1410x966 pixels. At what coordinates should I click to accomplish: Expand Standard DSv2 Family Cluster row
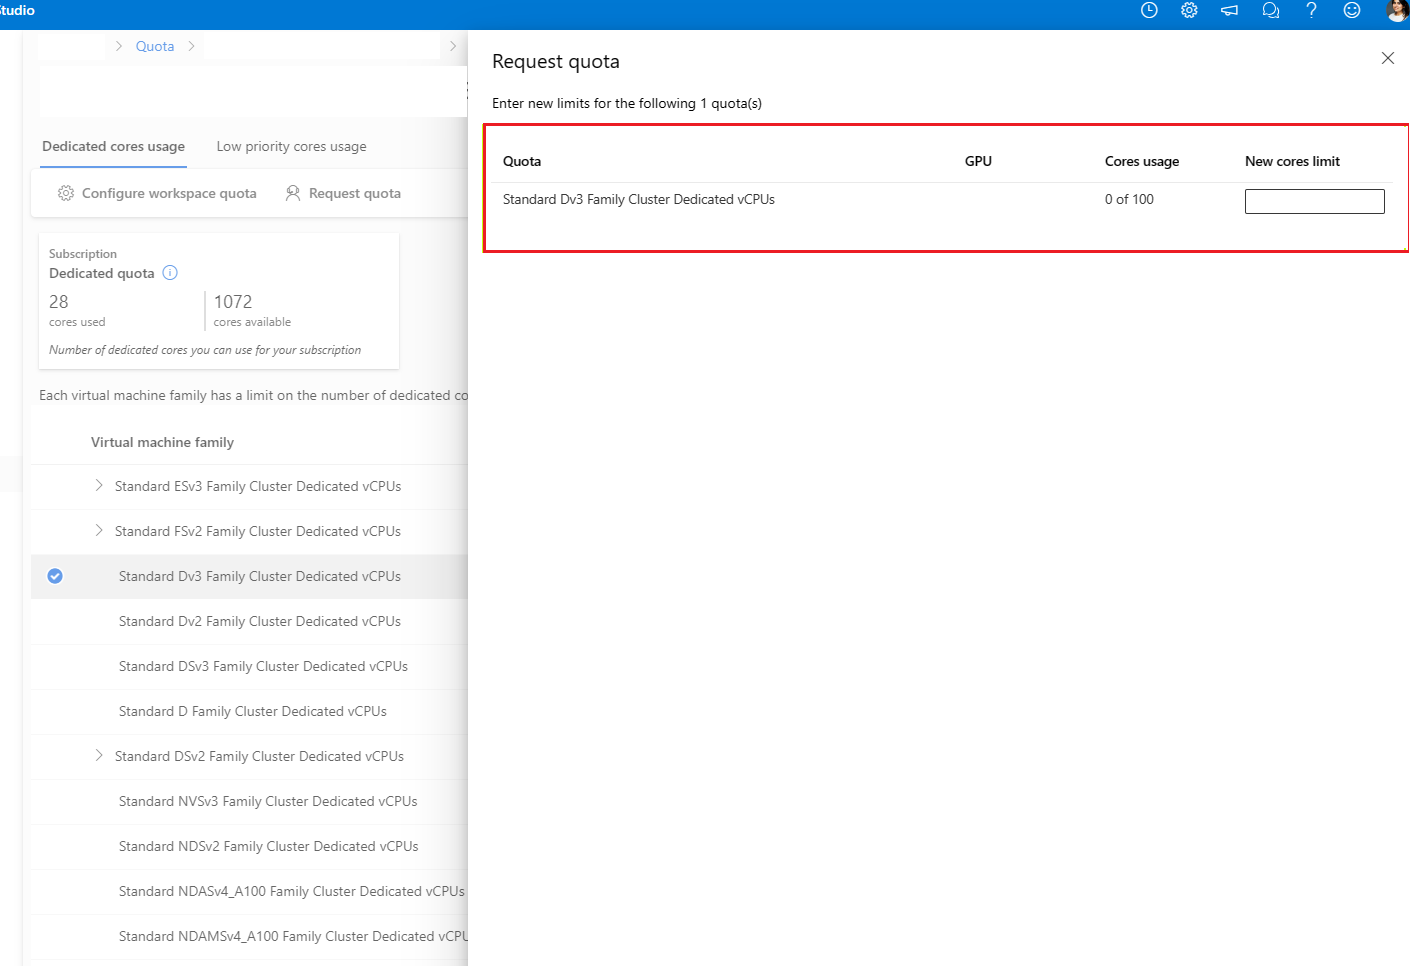(x=99, y=756)
